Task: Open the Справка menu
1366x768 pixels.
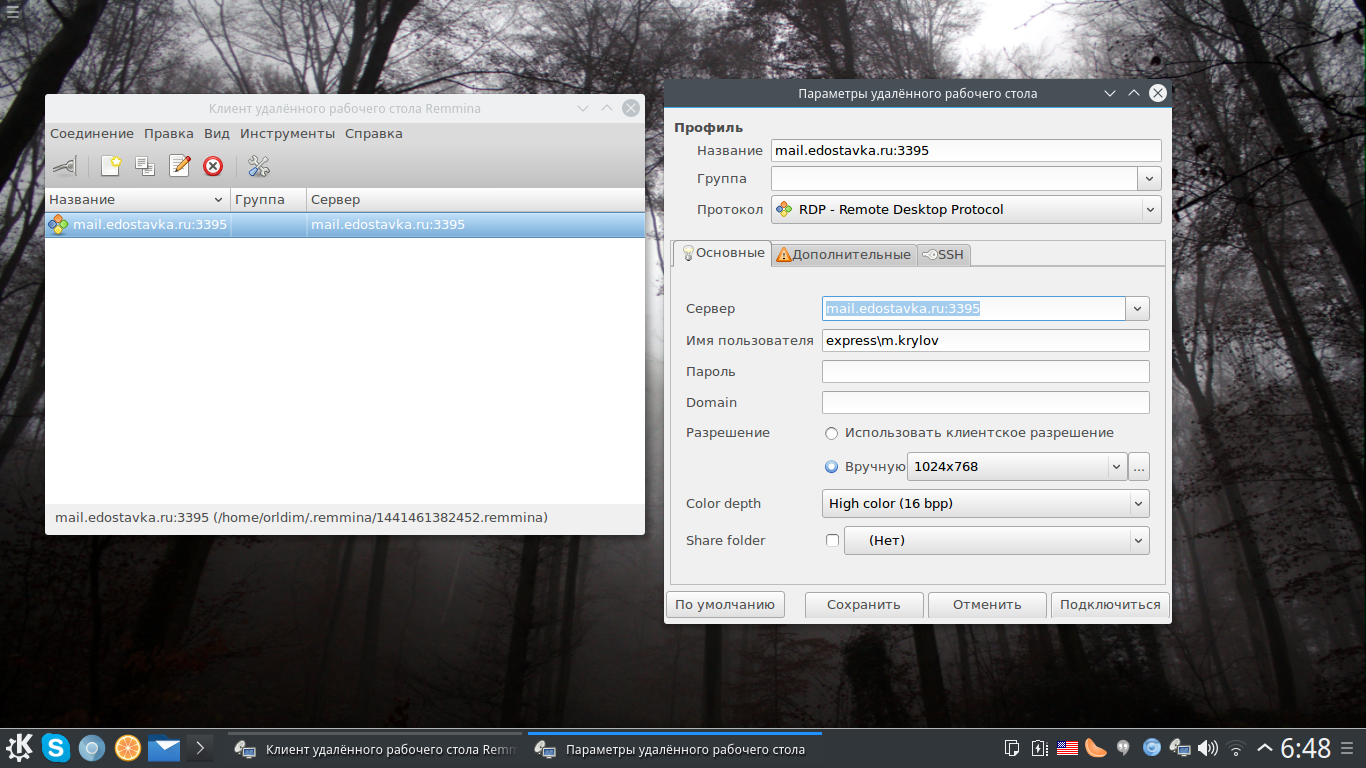Action: 374,134
